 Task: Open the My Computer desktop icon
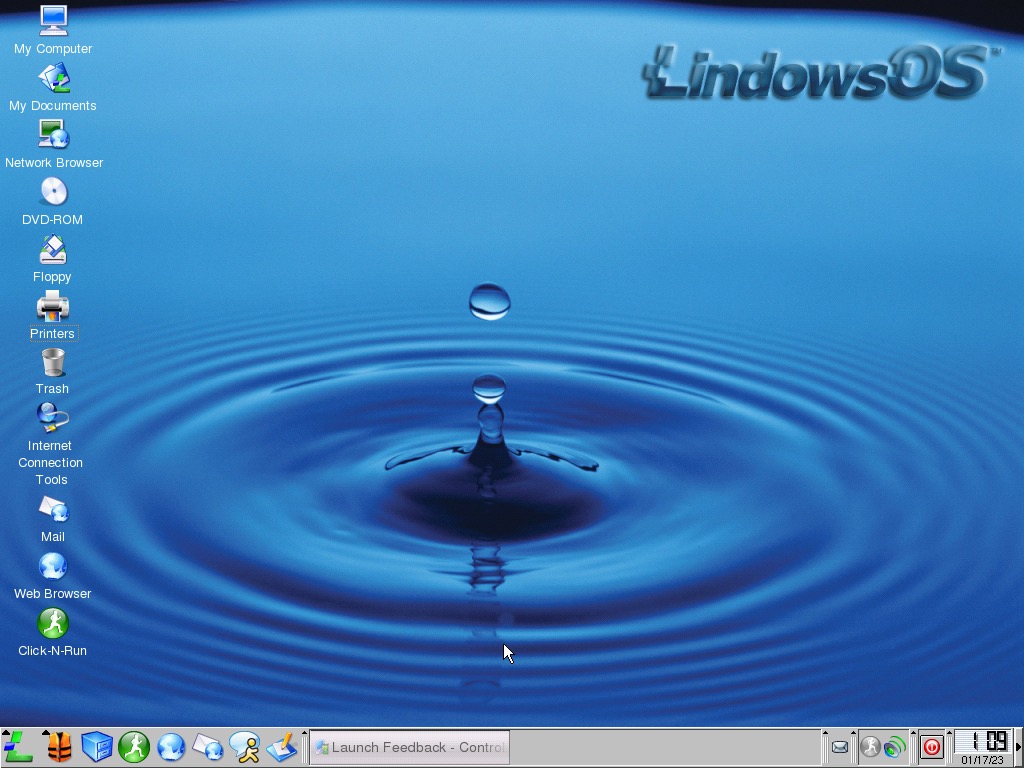click(x=53, y=21)
